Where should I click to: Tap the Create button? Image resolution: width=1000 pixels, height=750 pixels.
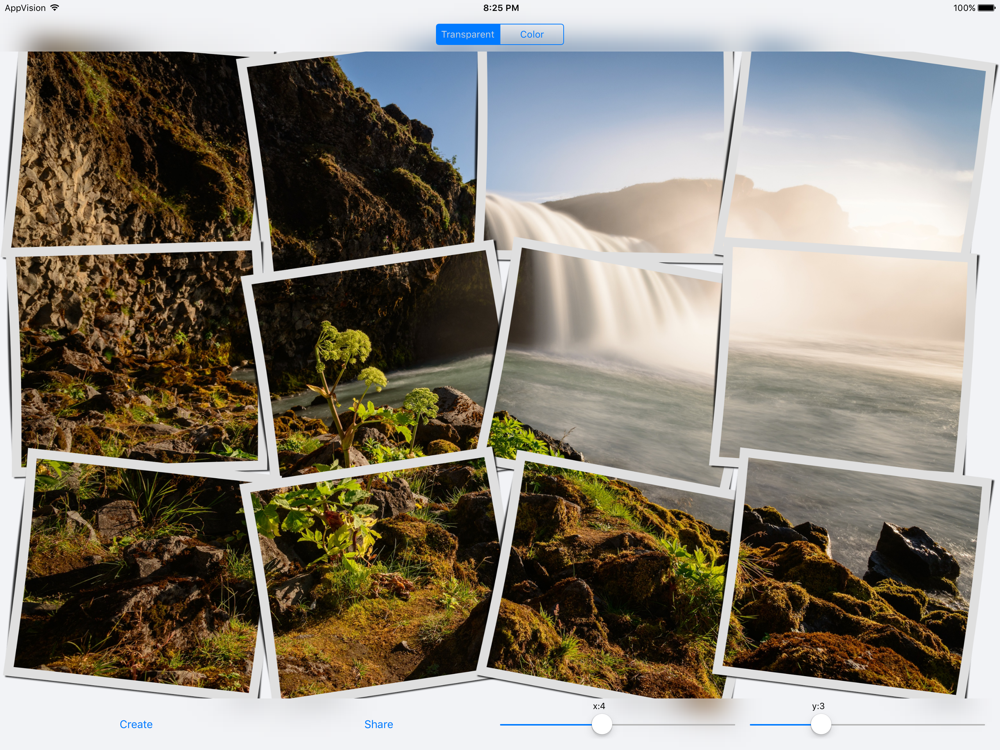pos(136,724)
